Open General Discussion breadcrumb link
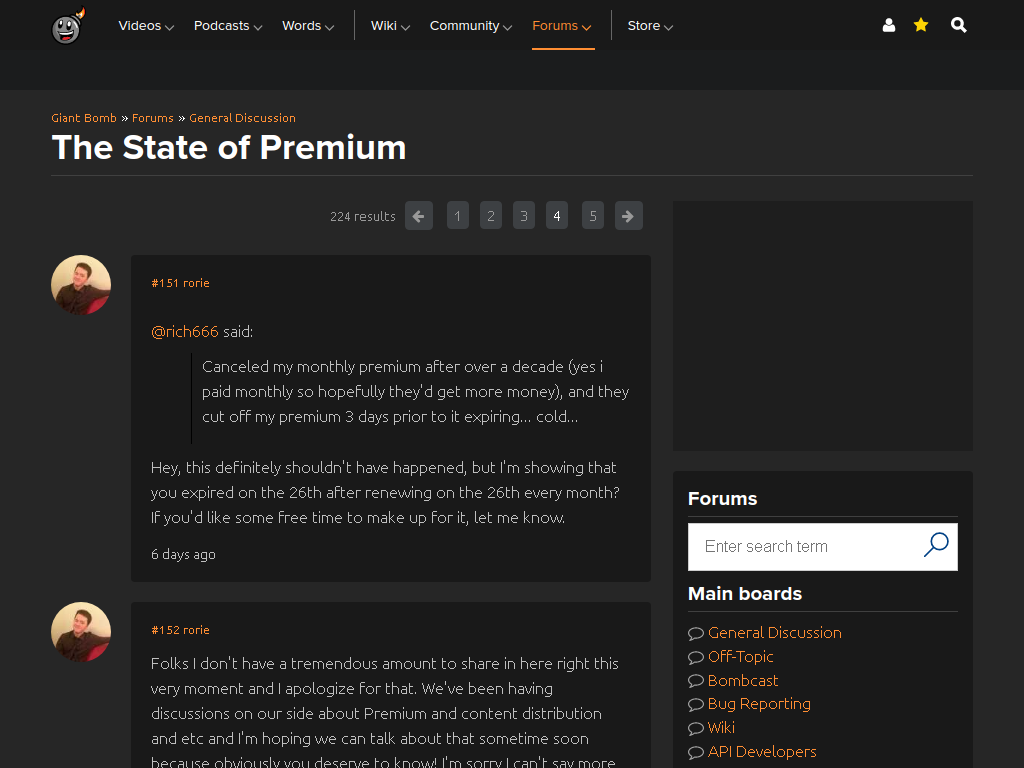Screen dimensions: 1024x768 pos(242,118)
